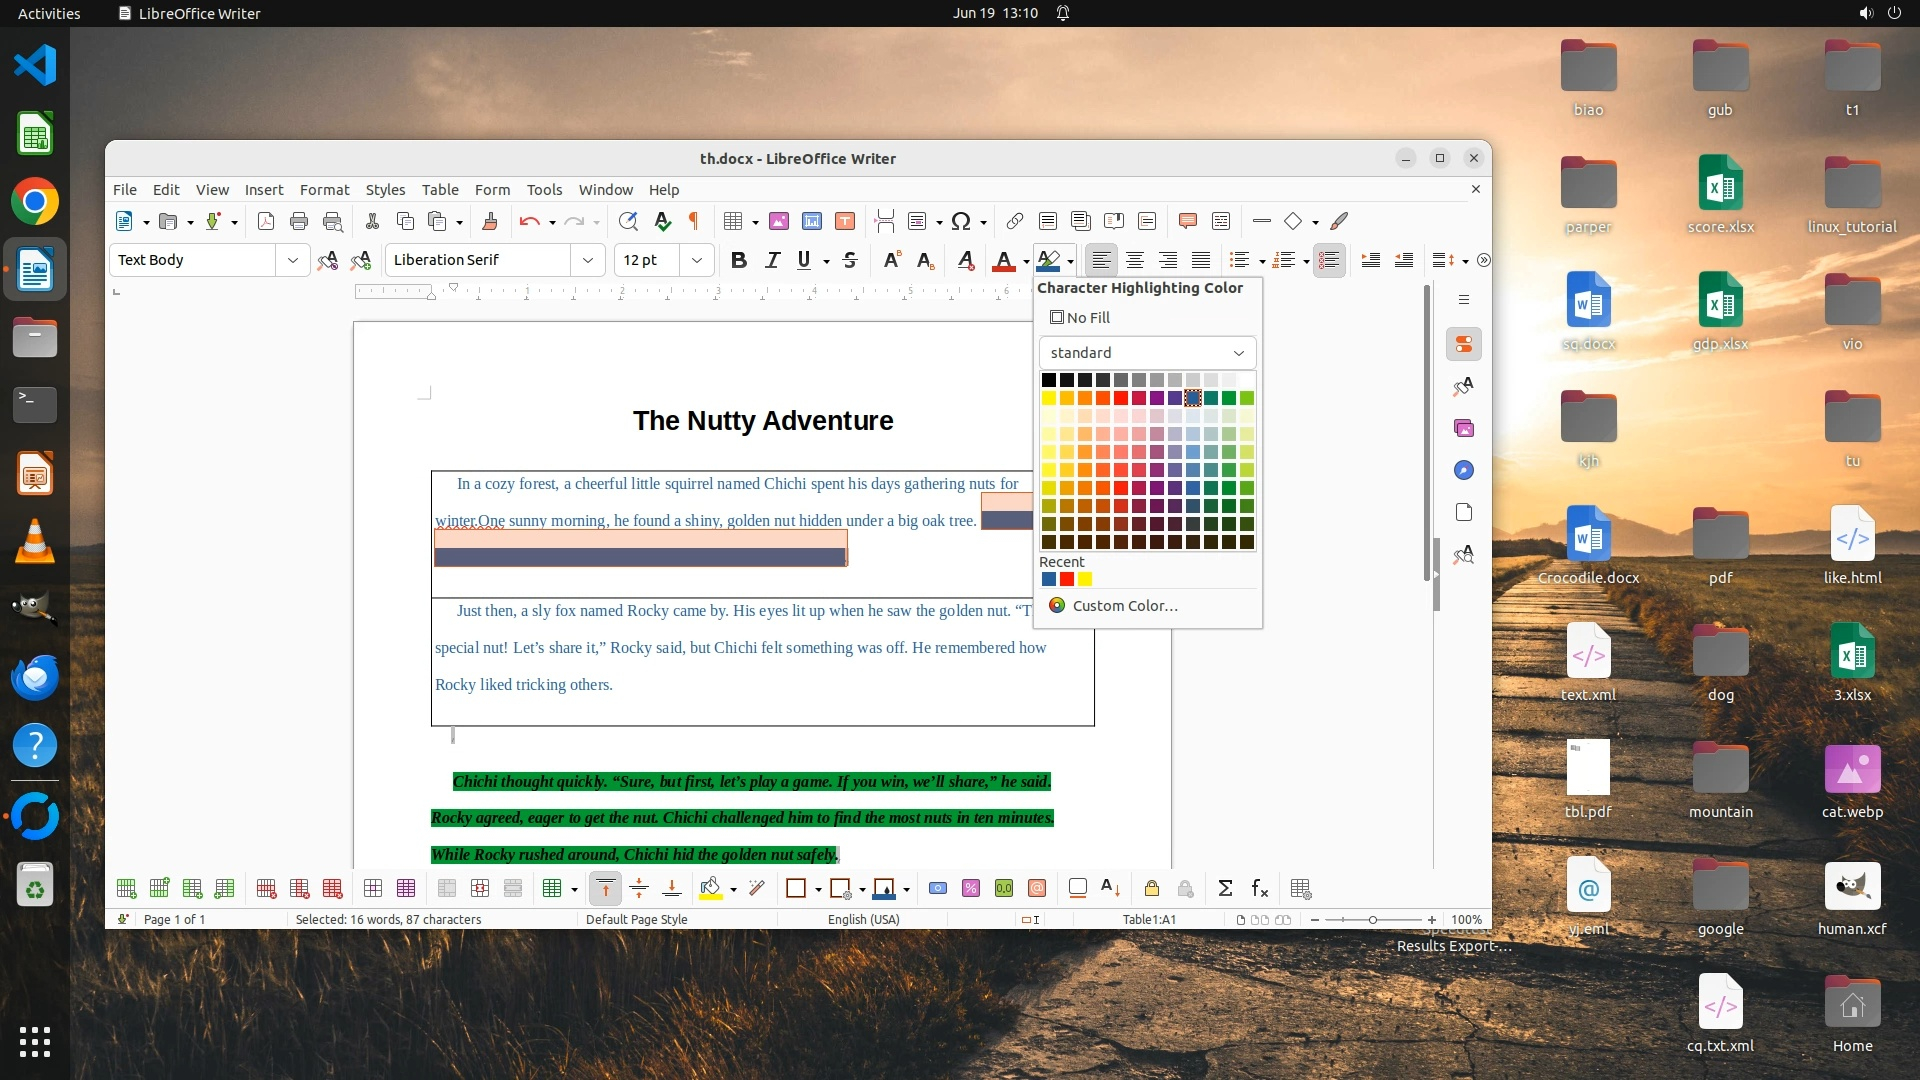Click the paragraph style Text Body field
The height and width of the screenshot is (1080, 1920).
[x=192, y=260]
